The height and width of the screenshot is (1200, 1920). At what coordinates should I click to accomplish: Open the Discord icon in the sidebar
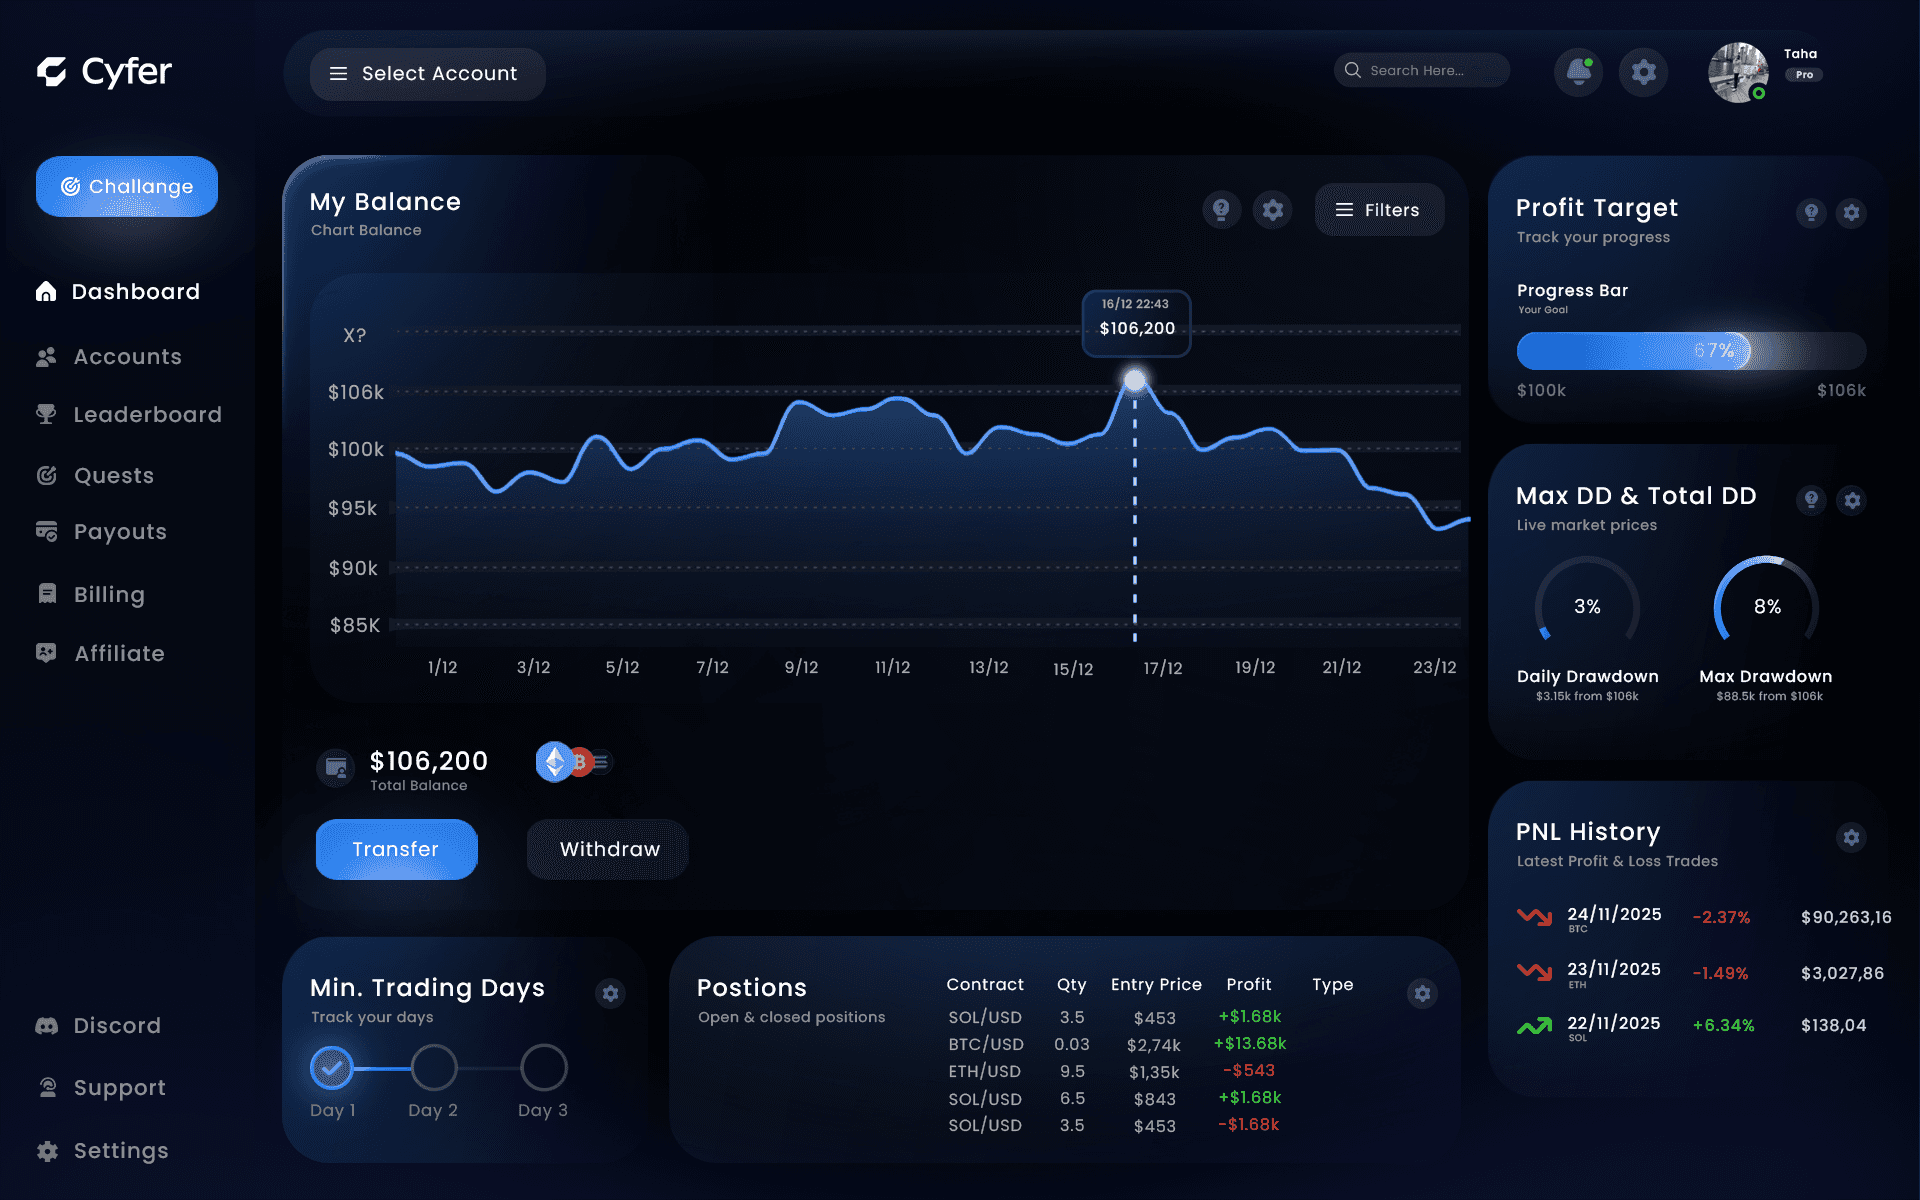pos(47,1025)
